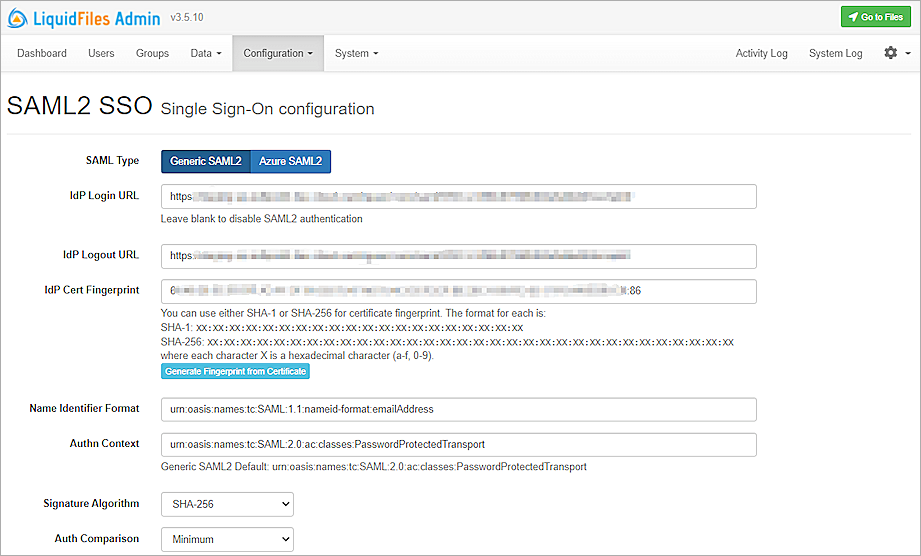Focus the IdP Cert Fingerprint field
921x556 pixels.
tap(459, 291)
